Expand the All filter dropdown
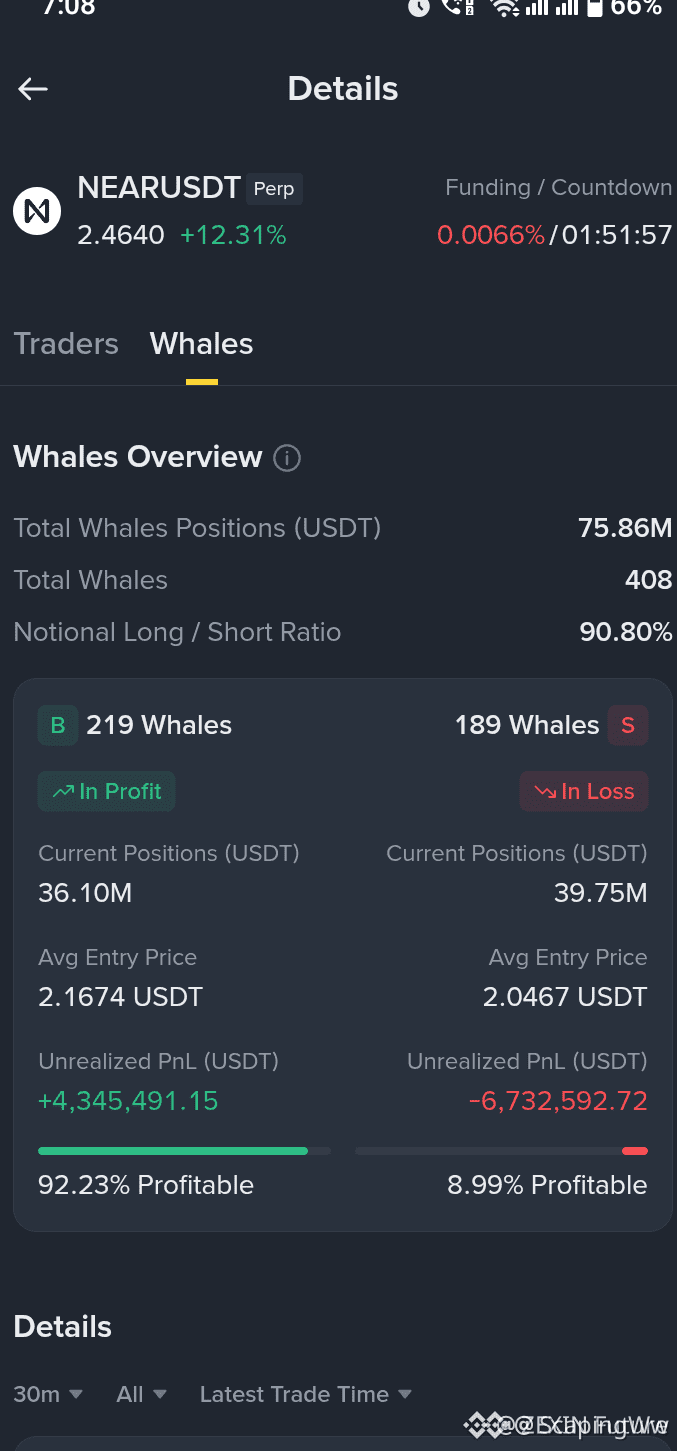Image resolution: width=677 pixels, height=1451 pixels. coord(141,1394)
